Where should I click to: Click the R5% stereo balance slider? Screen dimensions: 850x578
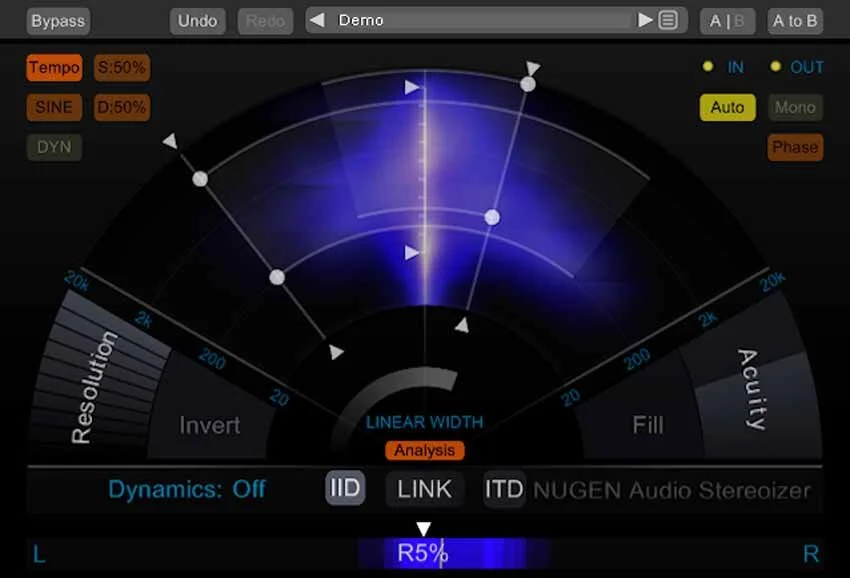click(x=424, y=551)
